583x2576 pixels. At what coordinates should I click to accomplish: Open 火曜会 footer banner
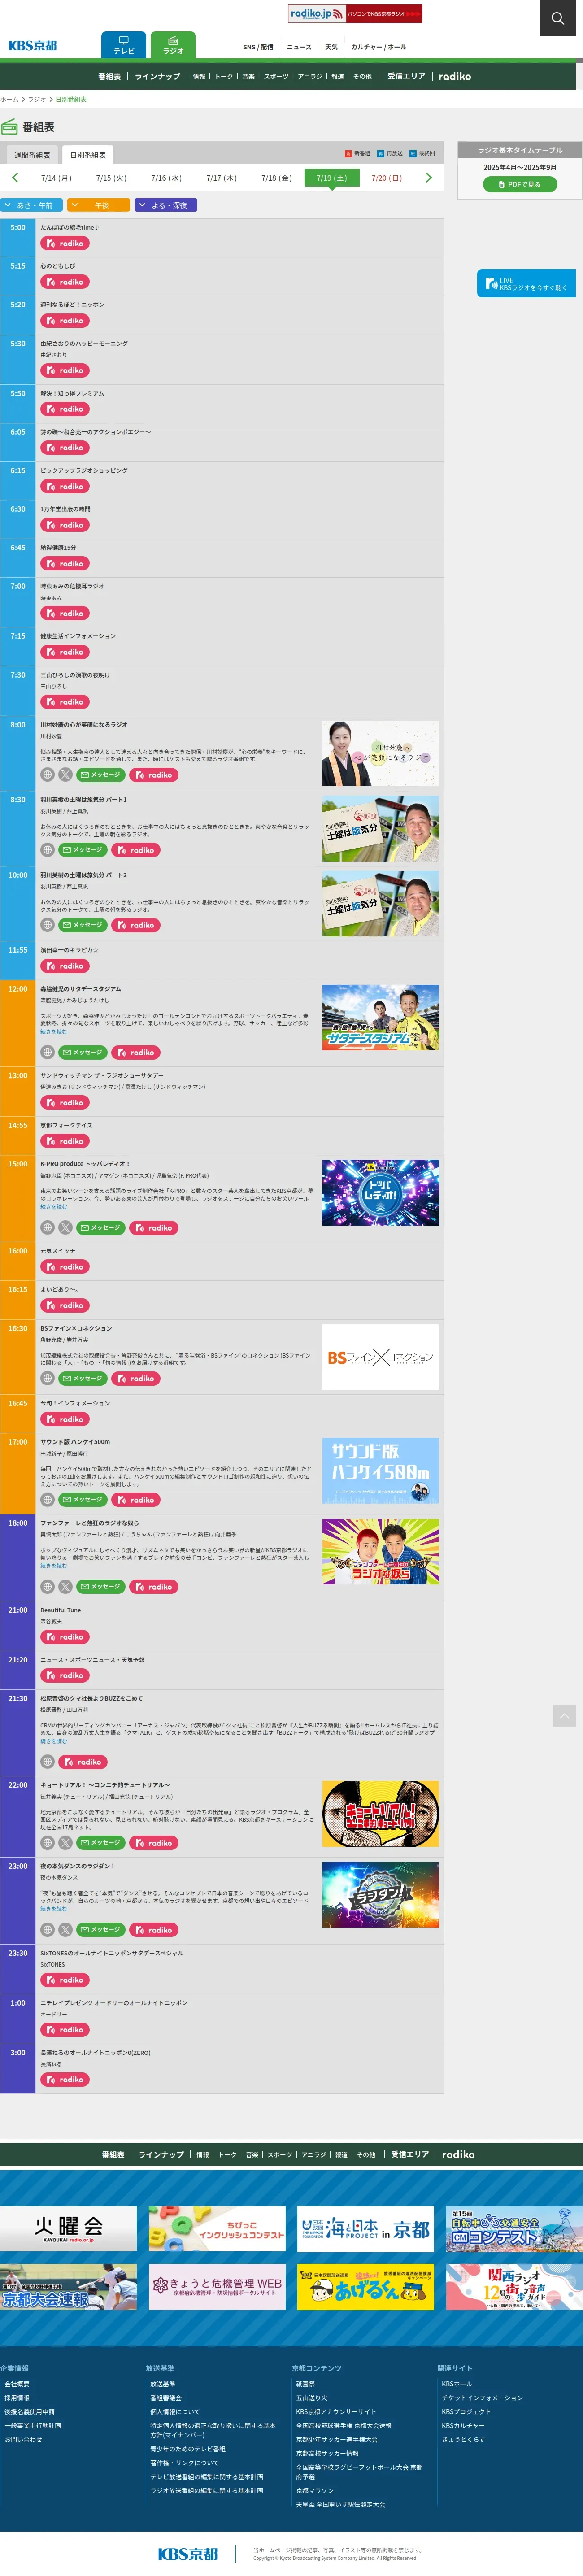click(68, 2229)
